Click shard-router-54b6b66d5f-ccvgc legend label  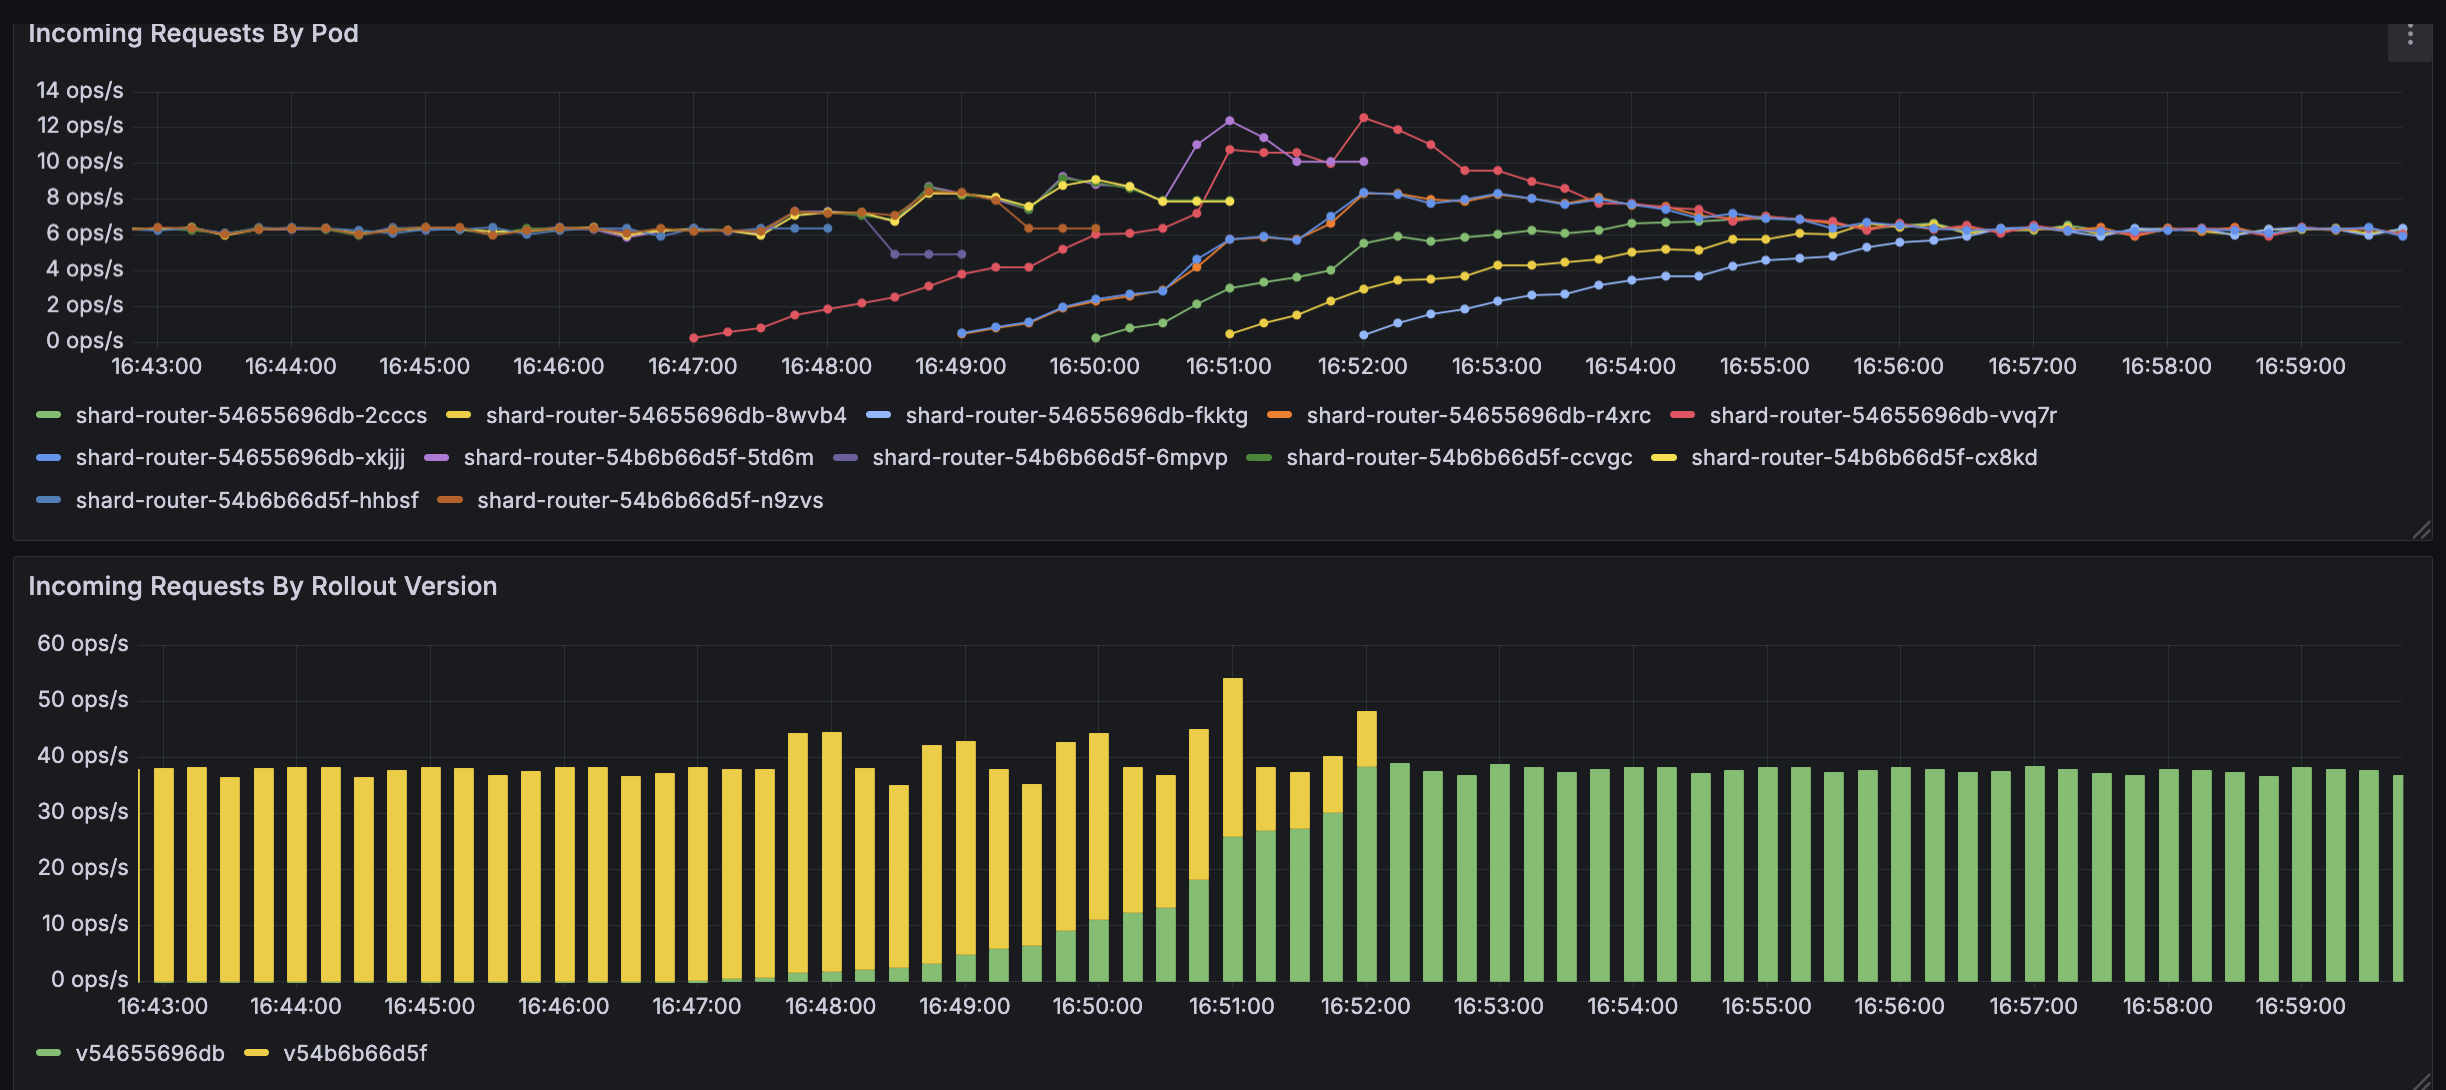pyautogui.click(x=1459, y=458)
